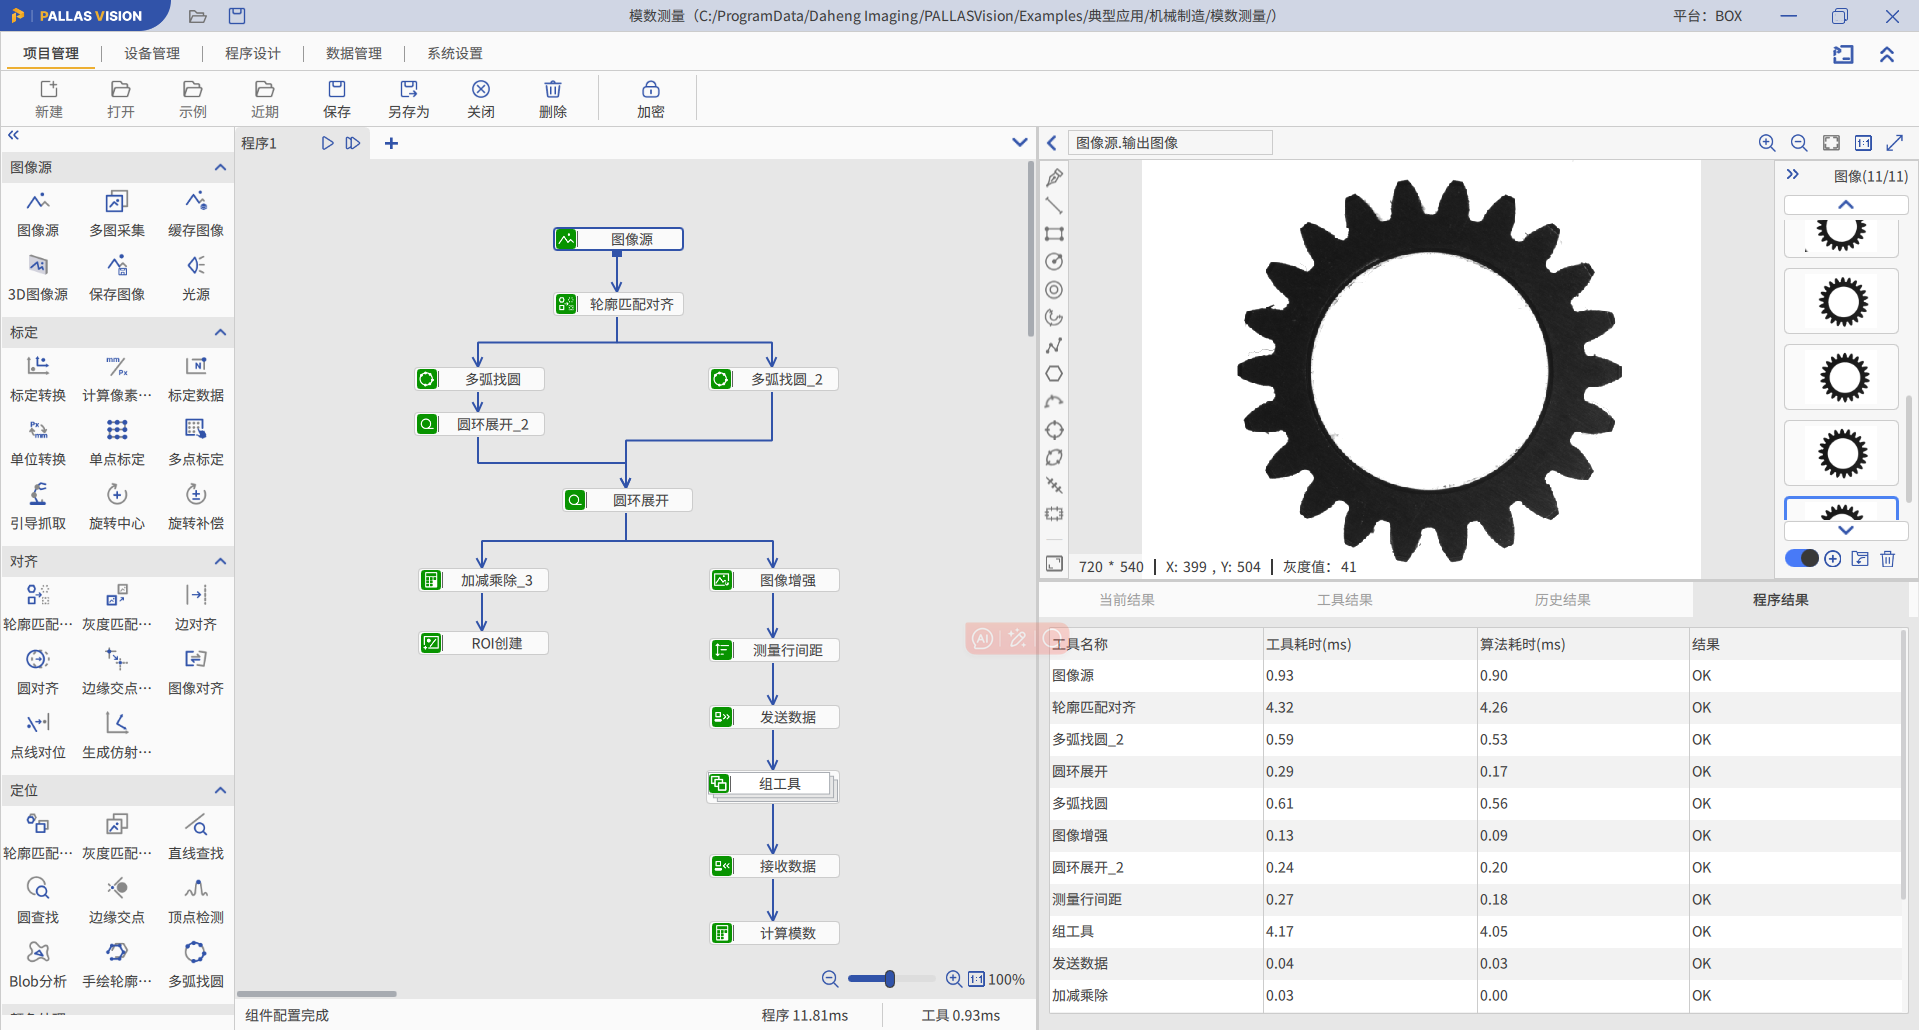Run program continuously icon

pyautogui.click(x=353, y=143)
